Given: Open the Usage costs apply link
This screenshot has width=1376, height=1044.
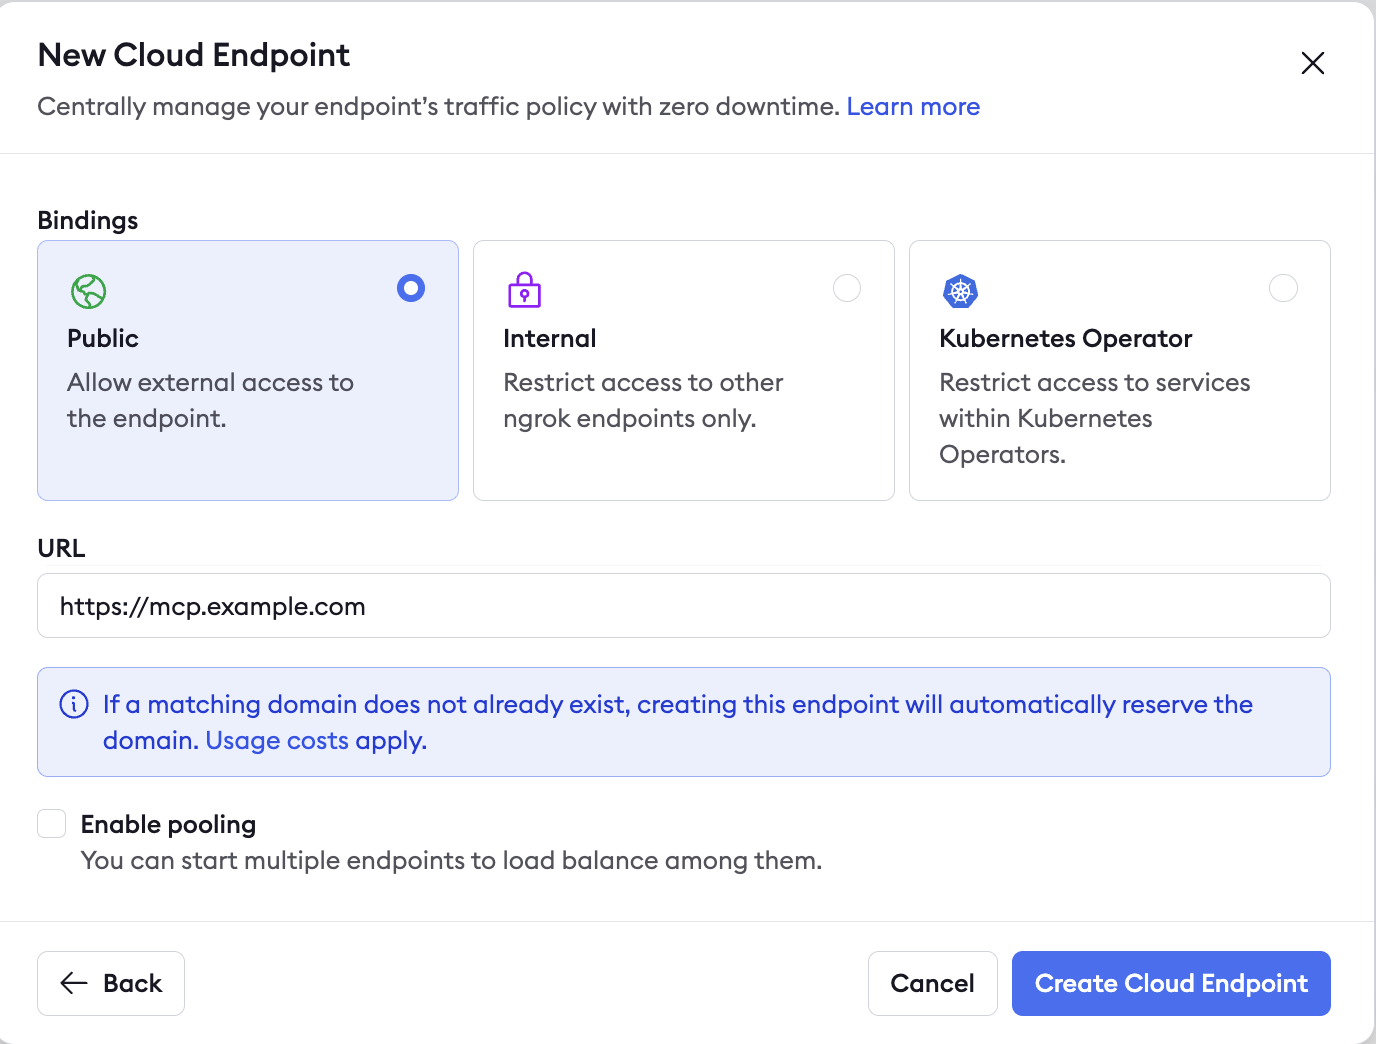Looking at the screenshot, I should pyautogui.click(x=314, y=740).
